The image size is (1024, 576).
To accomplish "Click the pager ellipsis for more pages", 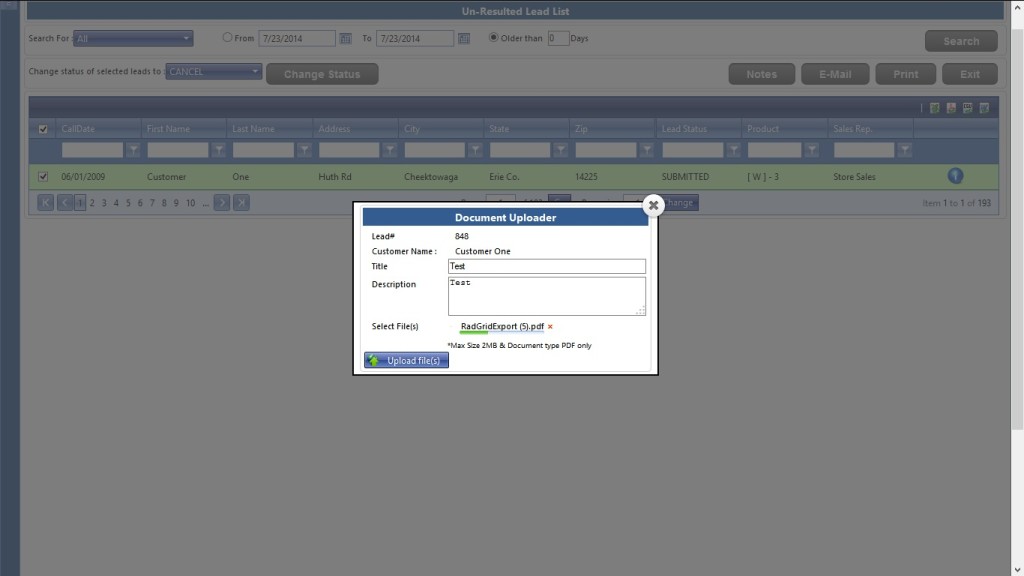I will 206,203.
